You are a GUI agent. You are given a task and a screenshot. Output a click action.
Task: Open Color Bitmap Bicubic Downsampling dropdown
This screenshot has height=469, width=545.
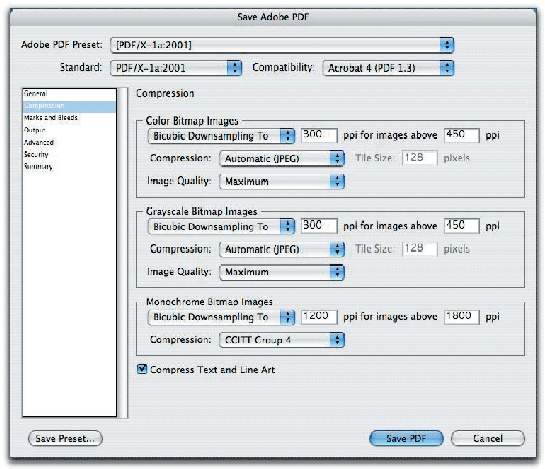(x=221, y=136)
